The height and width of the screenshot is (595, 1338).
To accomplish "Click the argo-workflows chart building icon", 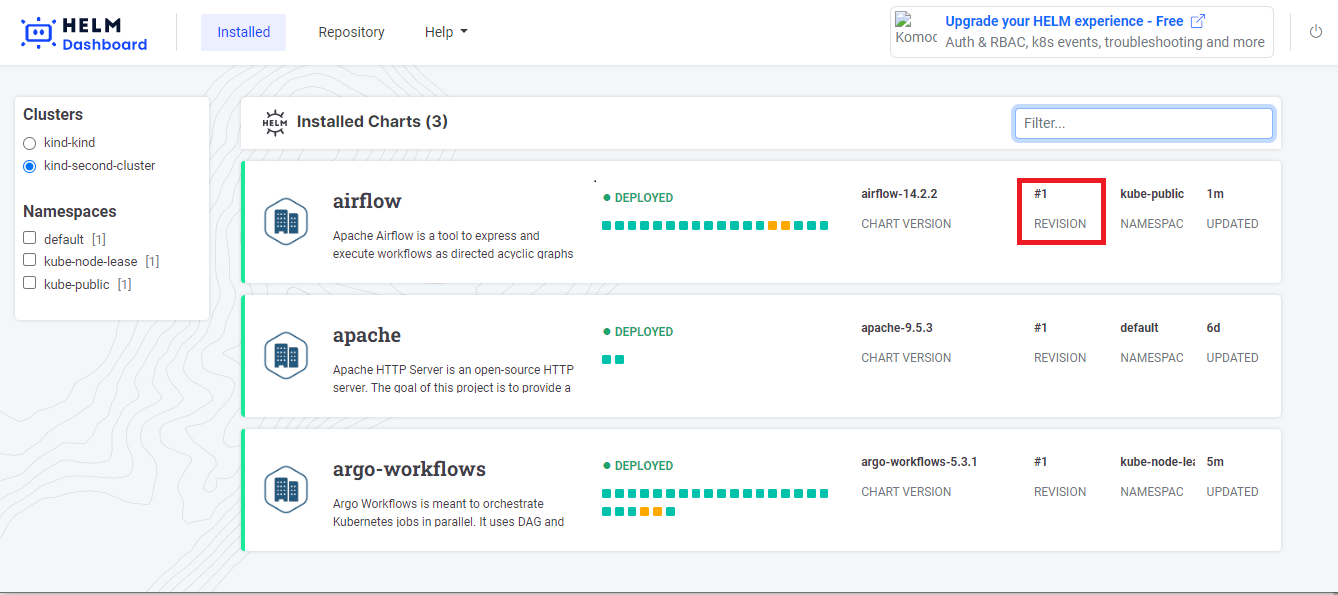I will coord(285,490).
